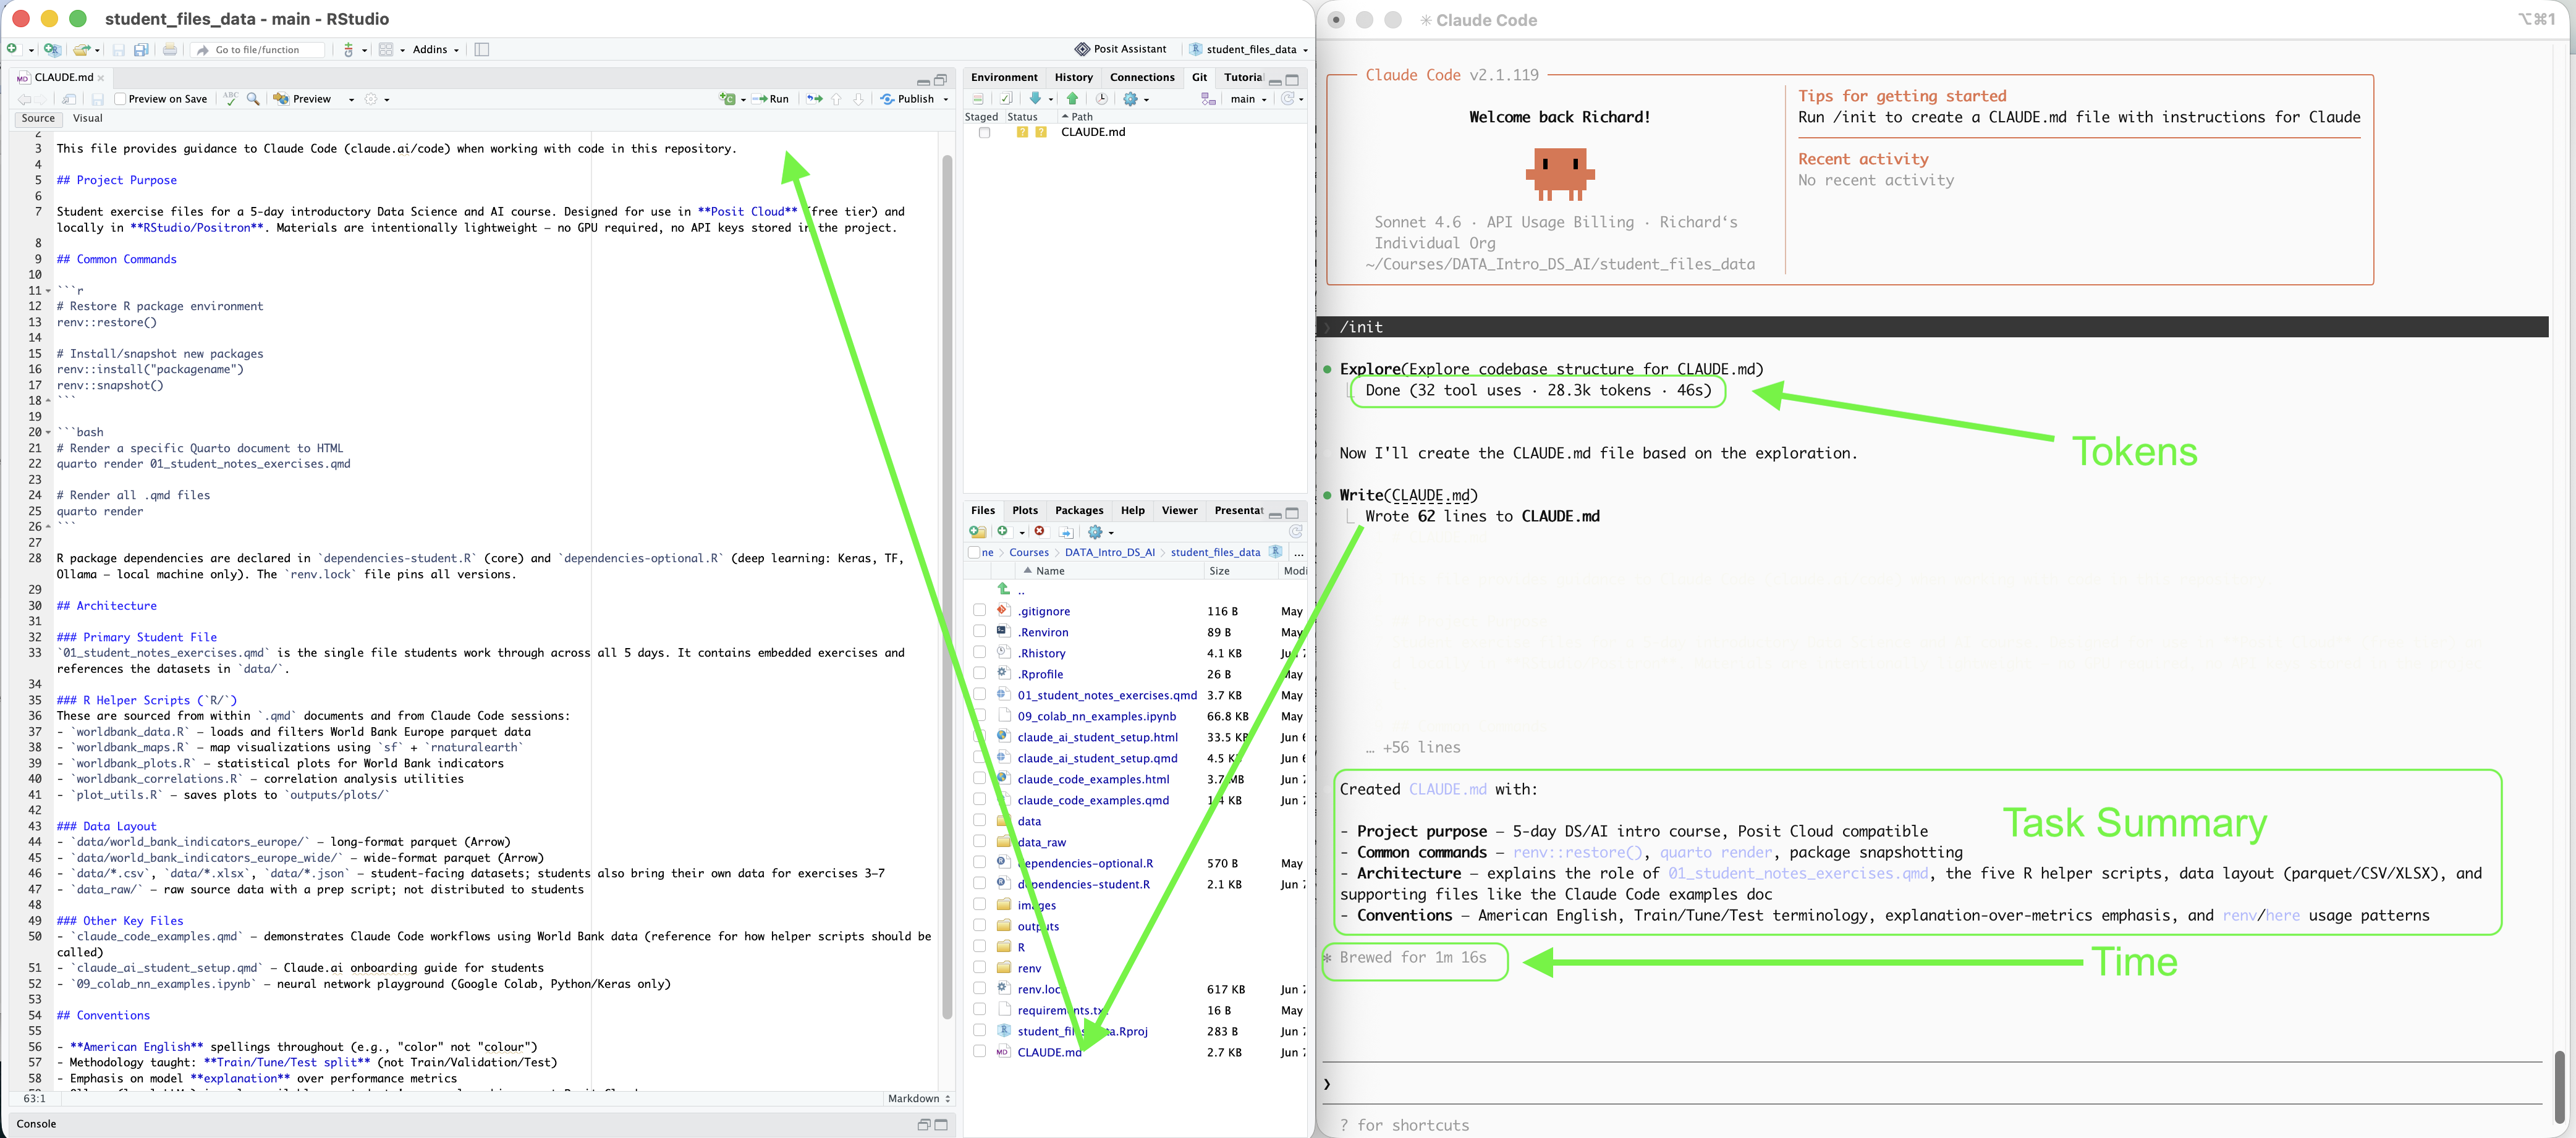This screenshot has width=2576, height=1138.
Task: Open the Publish dropdown arrow
Action: [x=946, y=99]
